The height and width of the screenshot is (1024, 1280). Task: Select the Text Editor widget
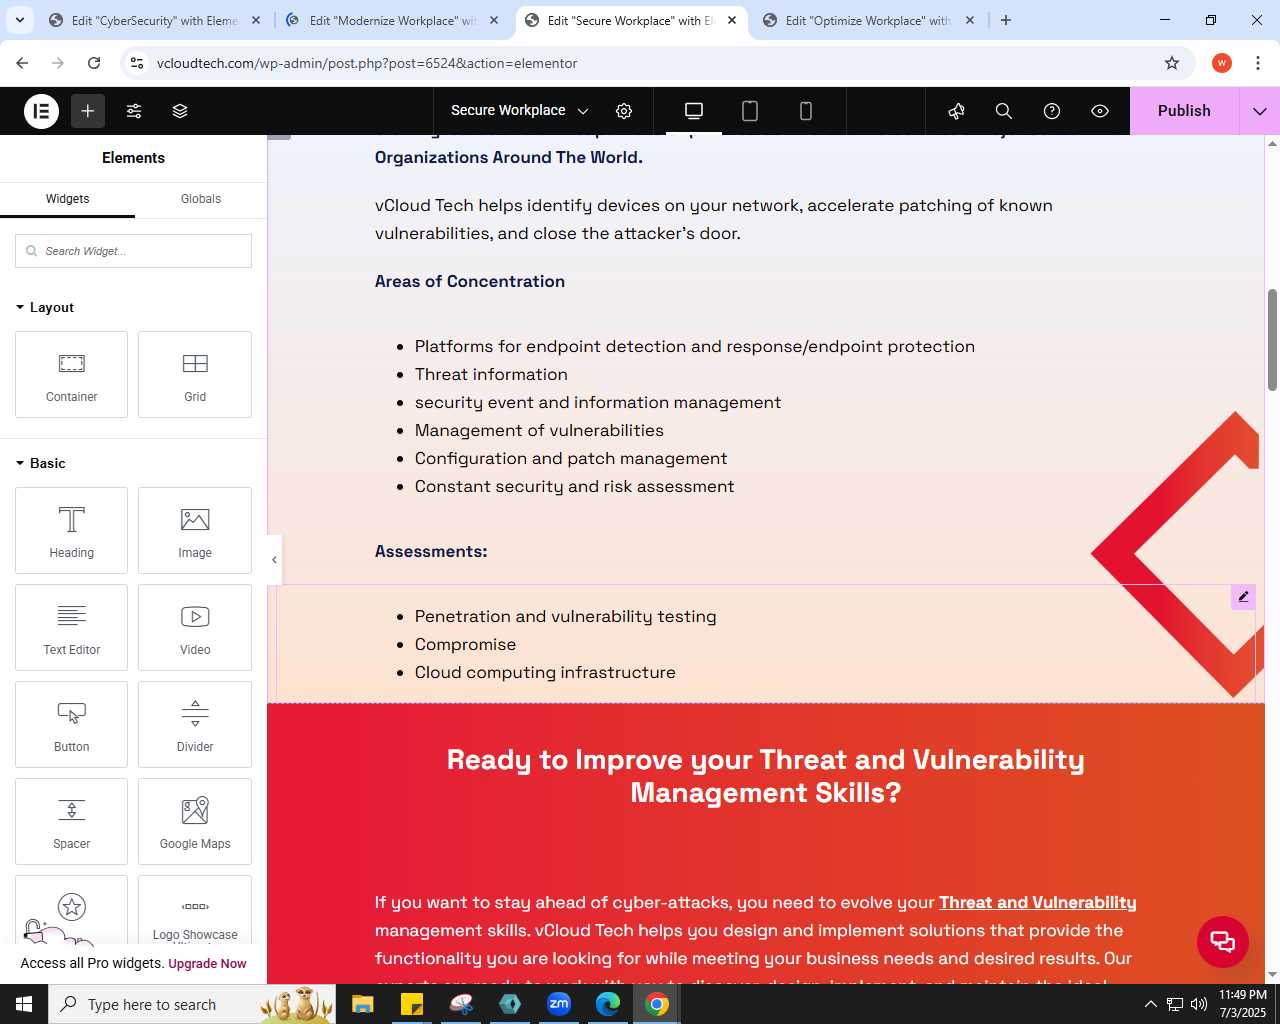(72, 627)
